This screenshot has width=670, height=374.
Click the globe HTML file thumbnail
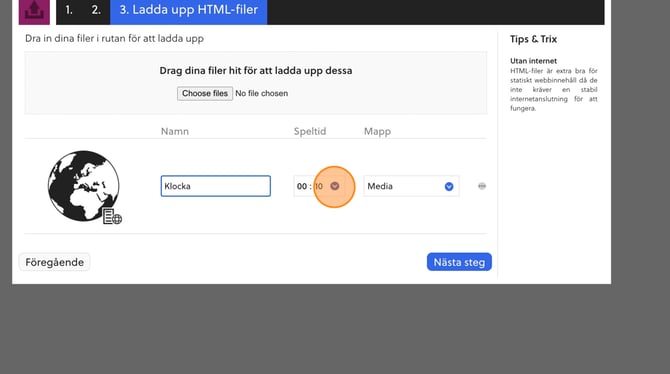coord(85,187)
